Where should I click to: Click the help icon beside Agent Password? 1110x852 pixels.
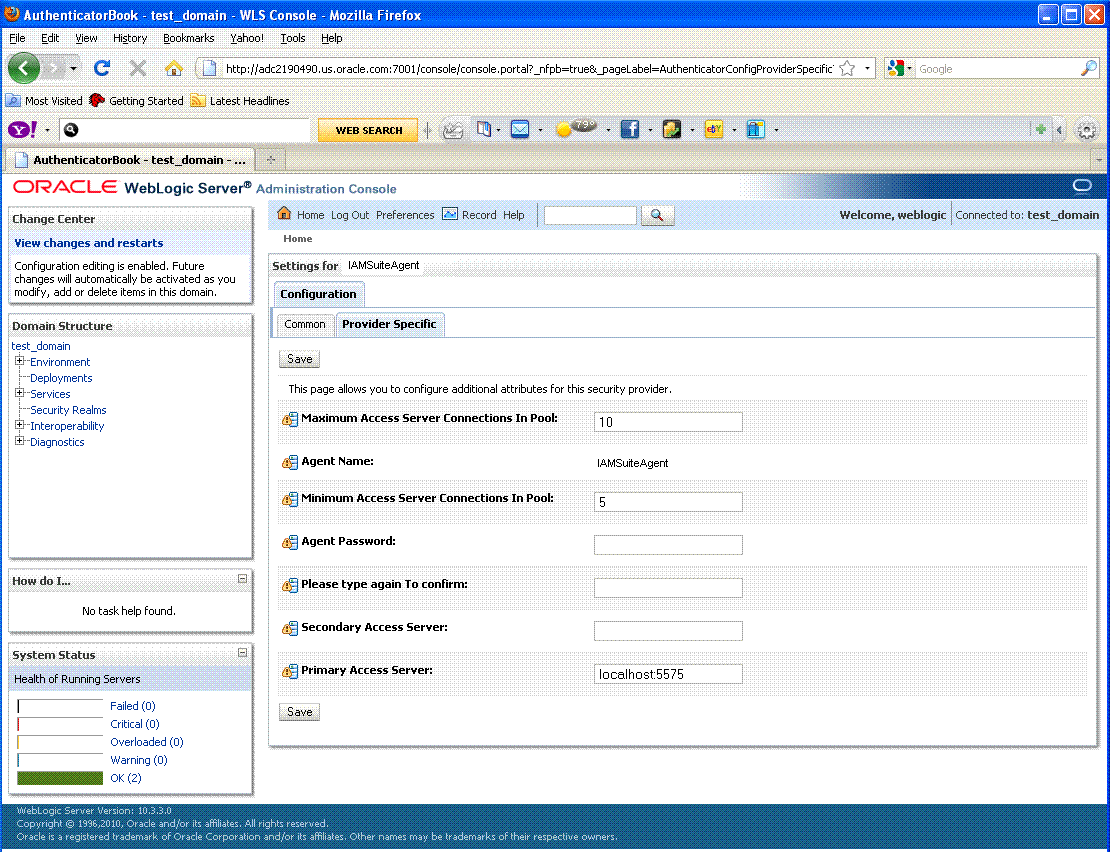tap(290, 543)
